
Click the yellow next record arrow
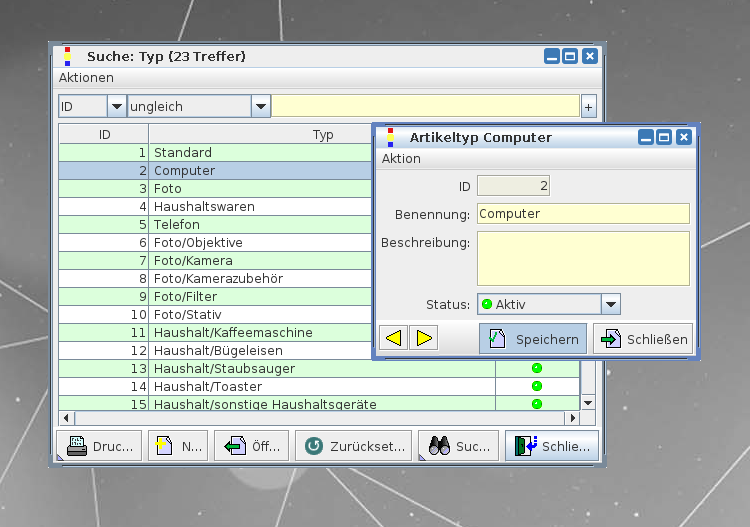point(423,338)
